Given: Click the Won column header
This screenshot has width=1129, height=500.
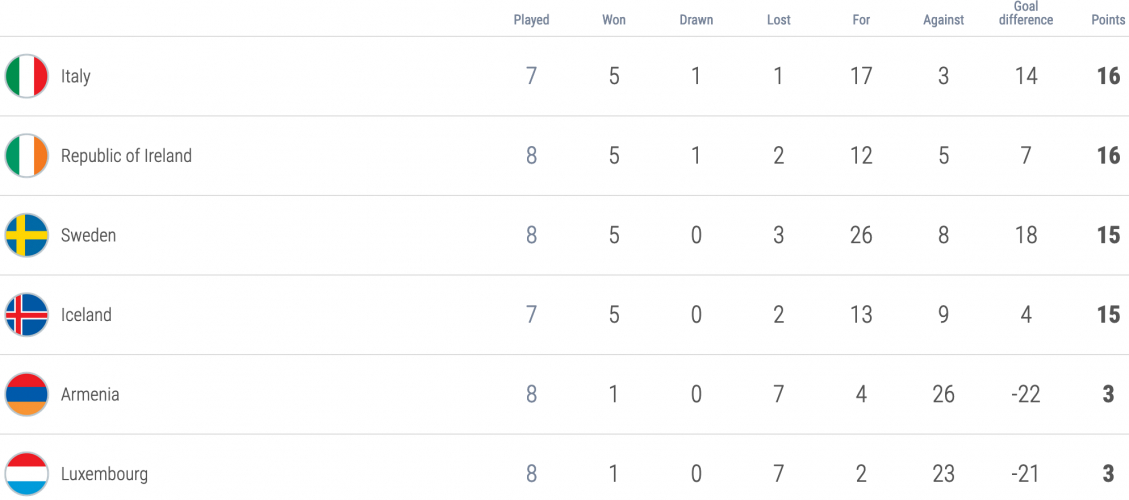Looking at the screenshot, I should point(613,20).
